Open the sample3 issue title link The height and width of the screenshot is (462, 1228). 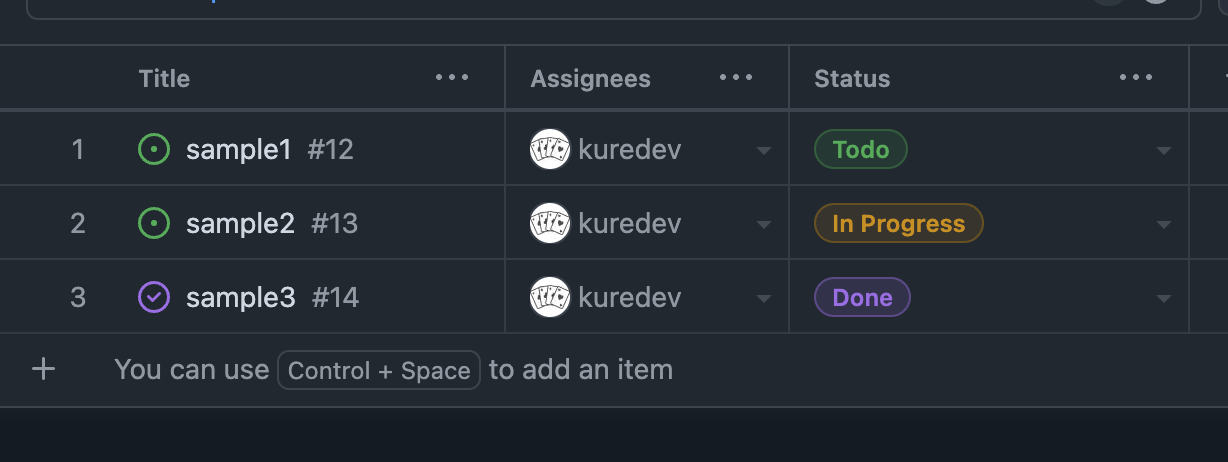click(241, 298)
